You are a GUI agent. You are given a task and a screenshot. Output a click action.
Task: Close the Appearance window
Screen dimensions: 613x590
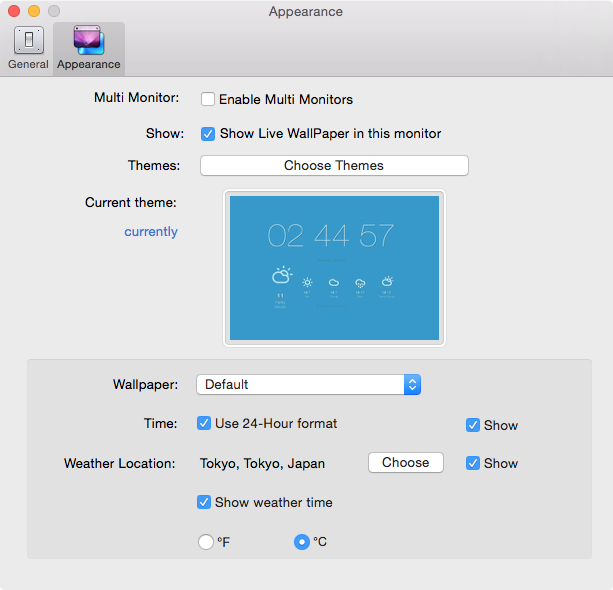click(x=14, y=11)
